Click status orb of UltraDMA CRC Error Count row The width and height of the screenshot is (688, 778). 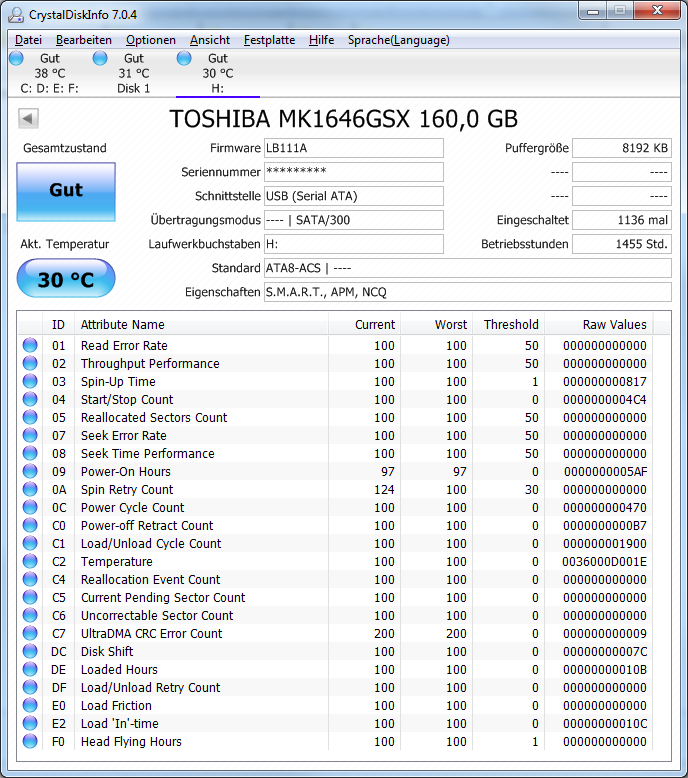click(30, 634)
